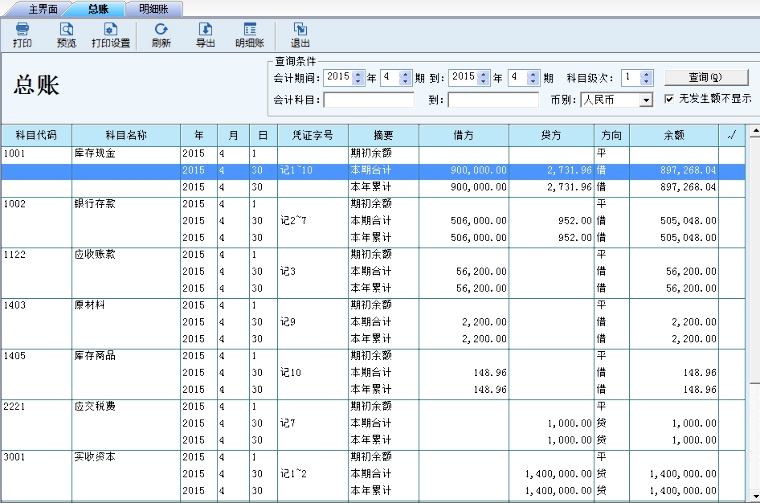
Task: Decrease the starting period spinner
Action: [x=406, y=81]
